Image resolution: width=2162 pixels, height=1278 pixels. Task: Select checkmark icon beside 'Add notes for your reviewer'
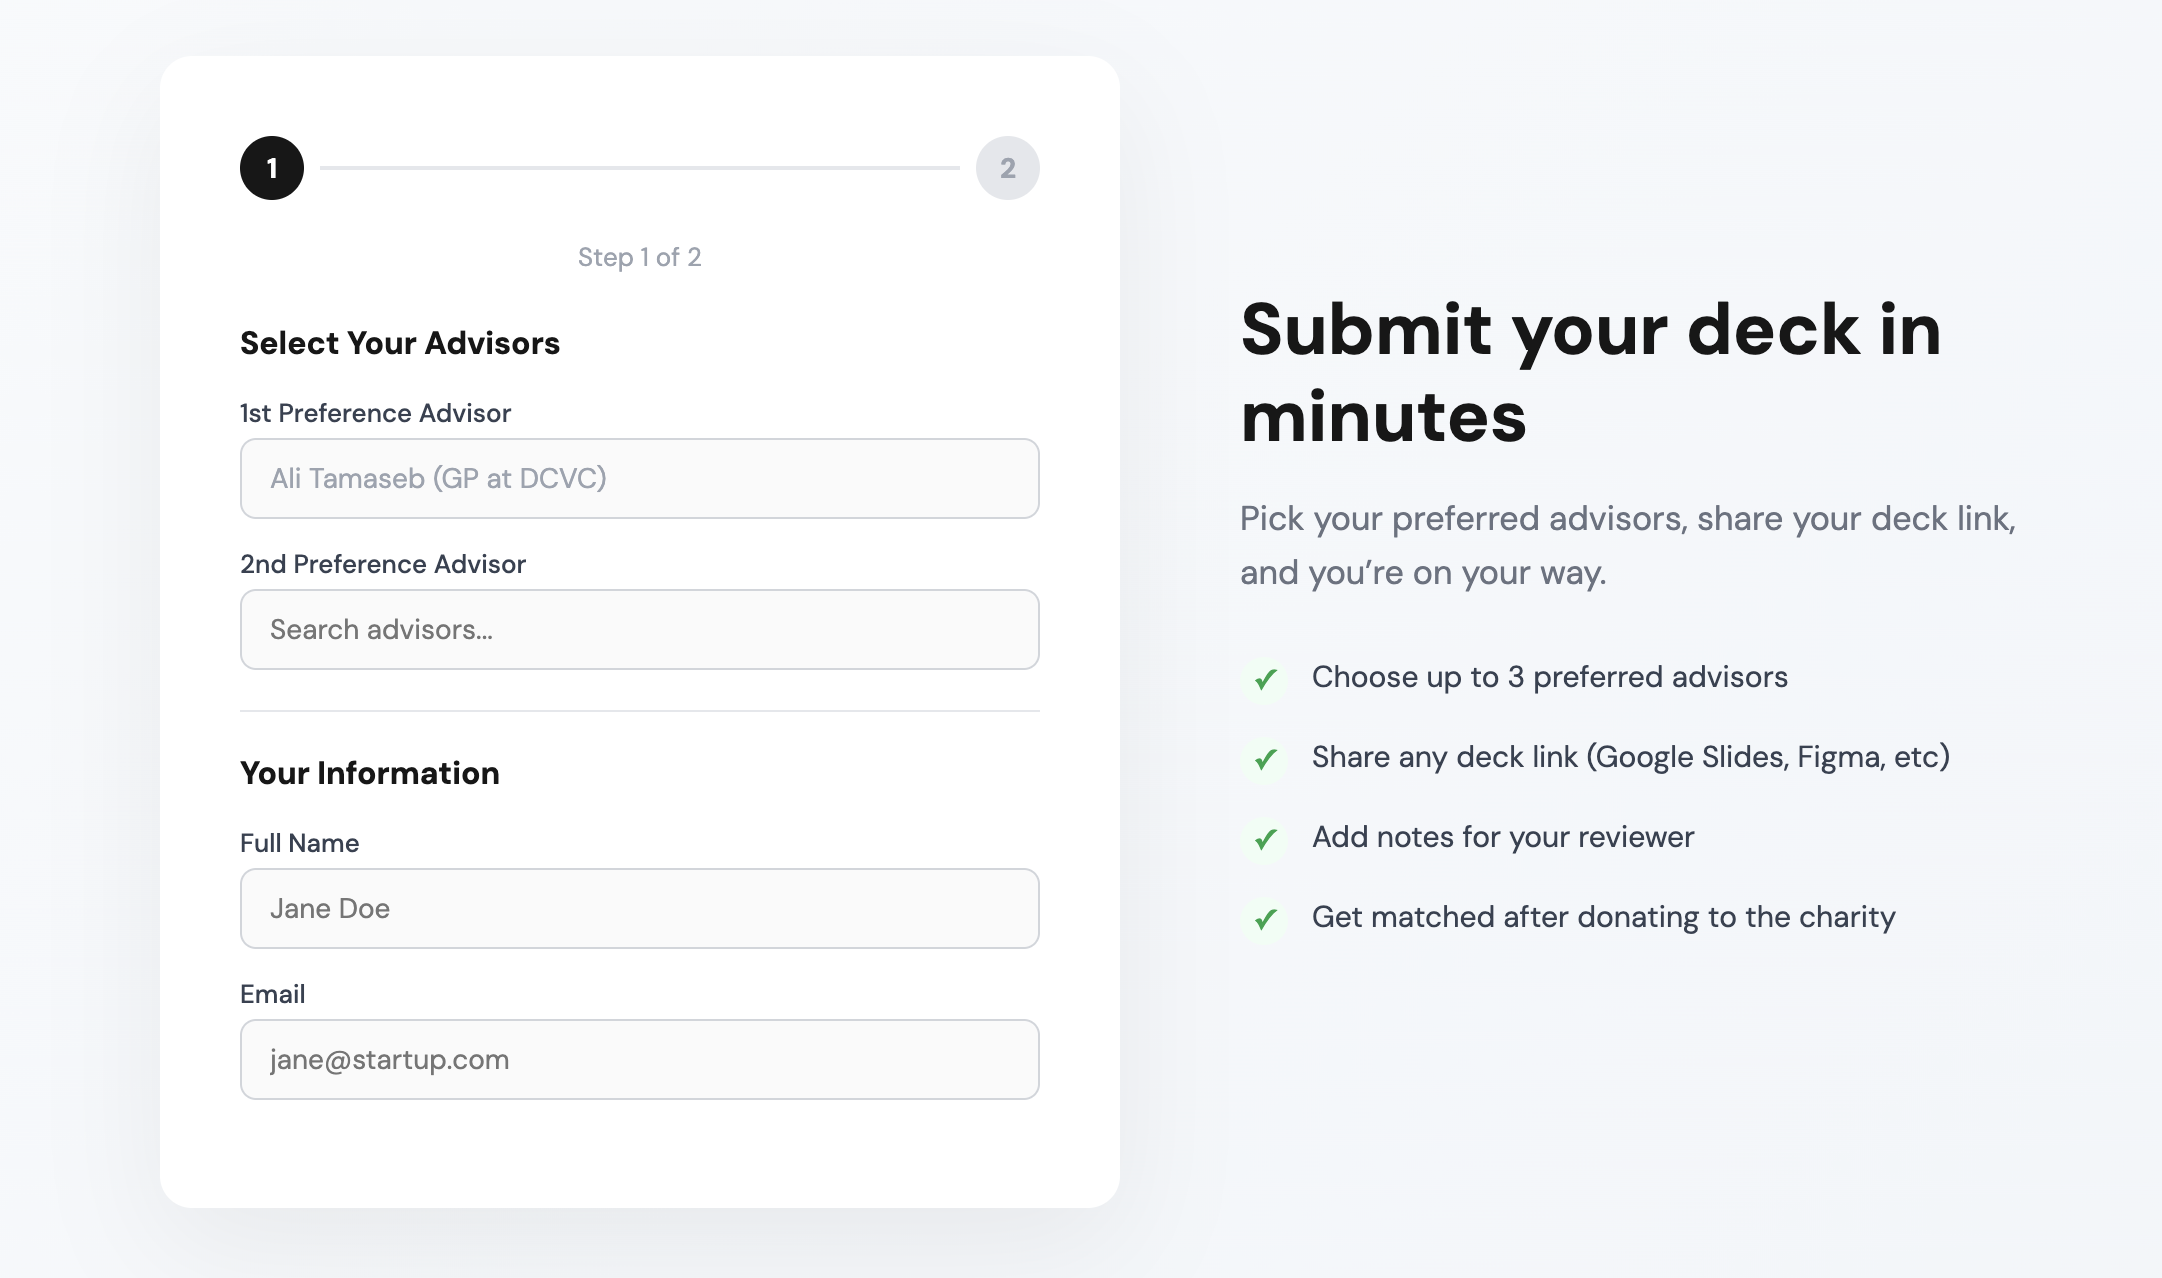pos(1265,839)
